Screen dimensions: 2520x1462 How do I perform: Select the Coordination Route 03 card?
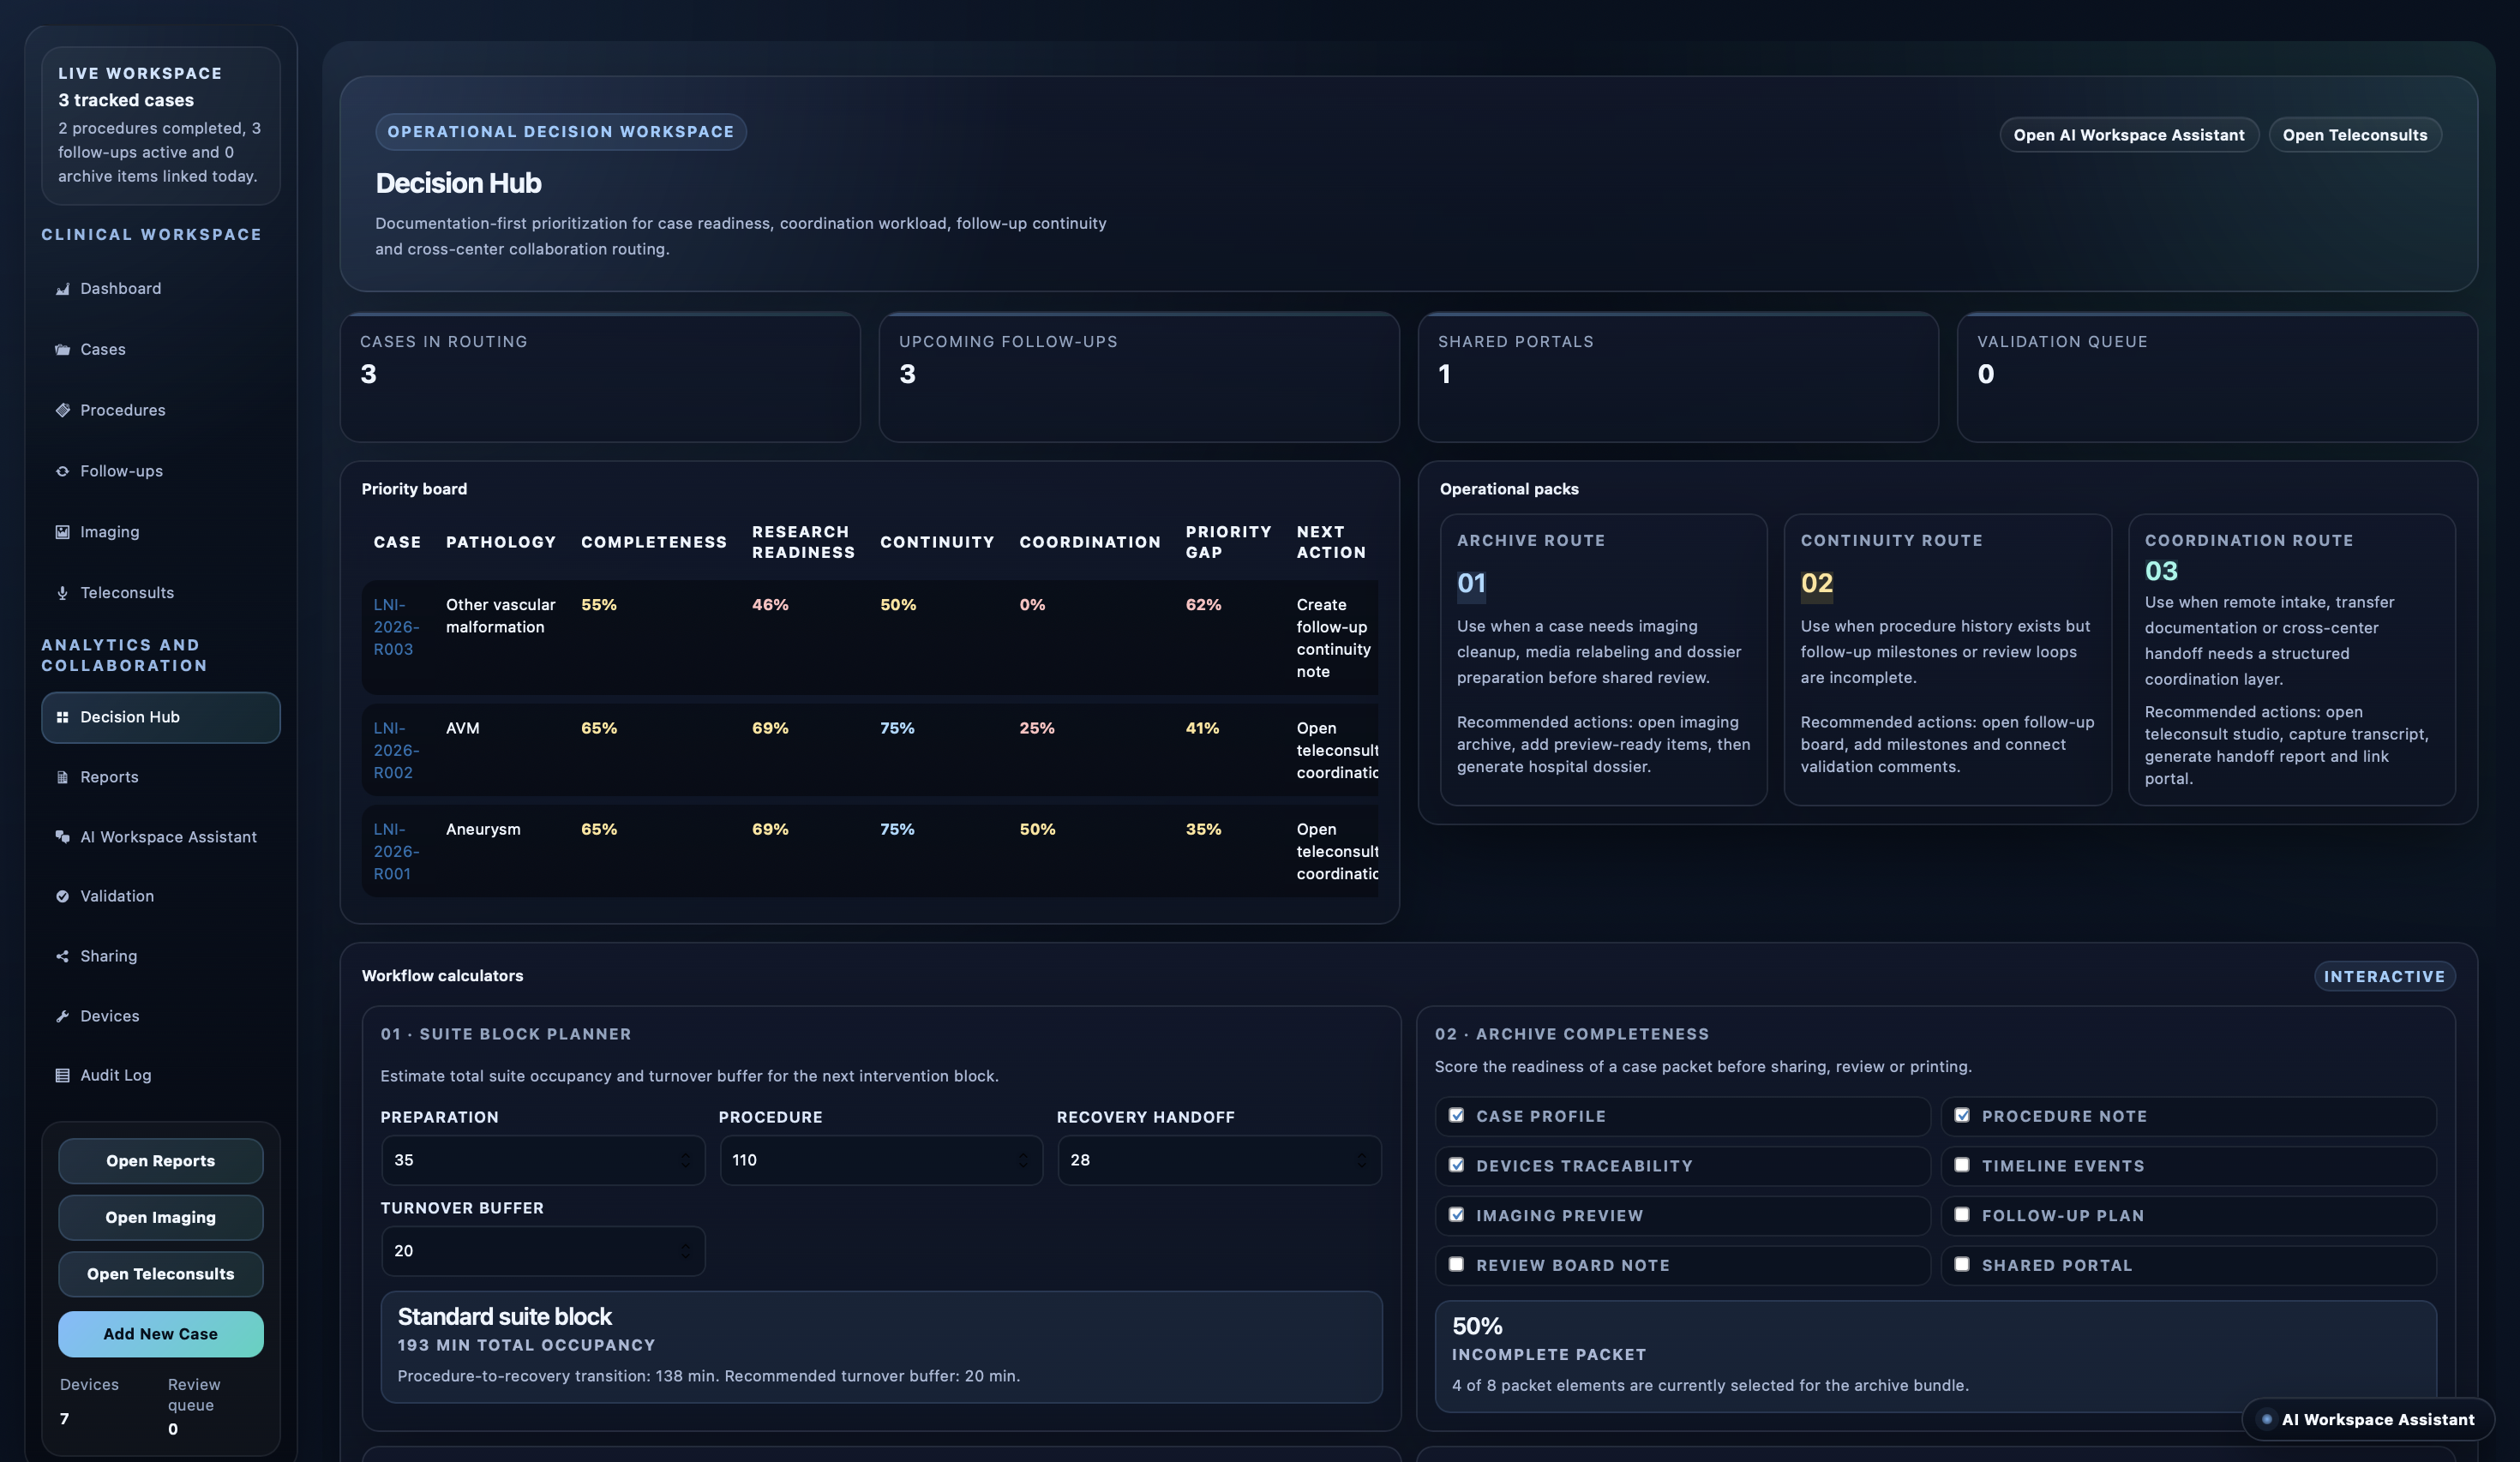tap(2291, 660)
